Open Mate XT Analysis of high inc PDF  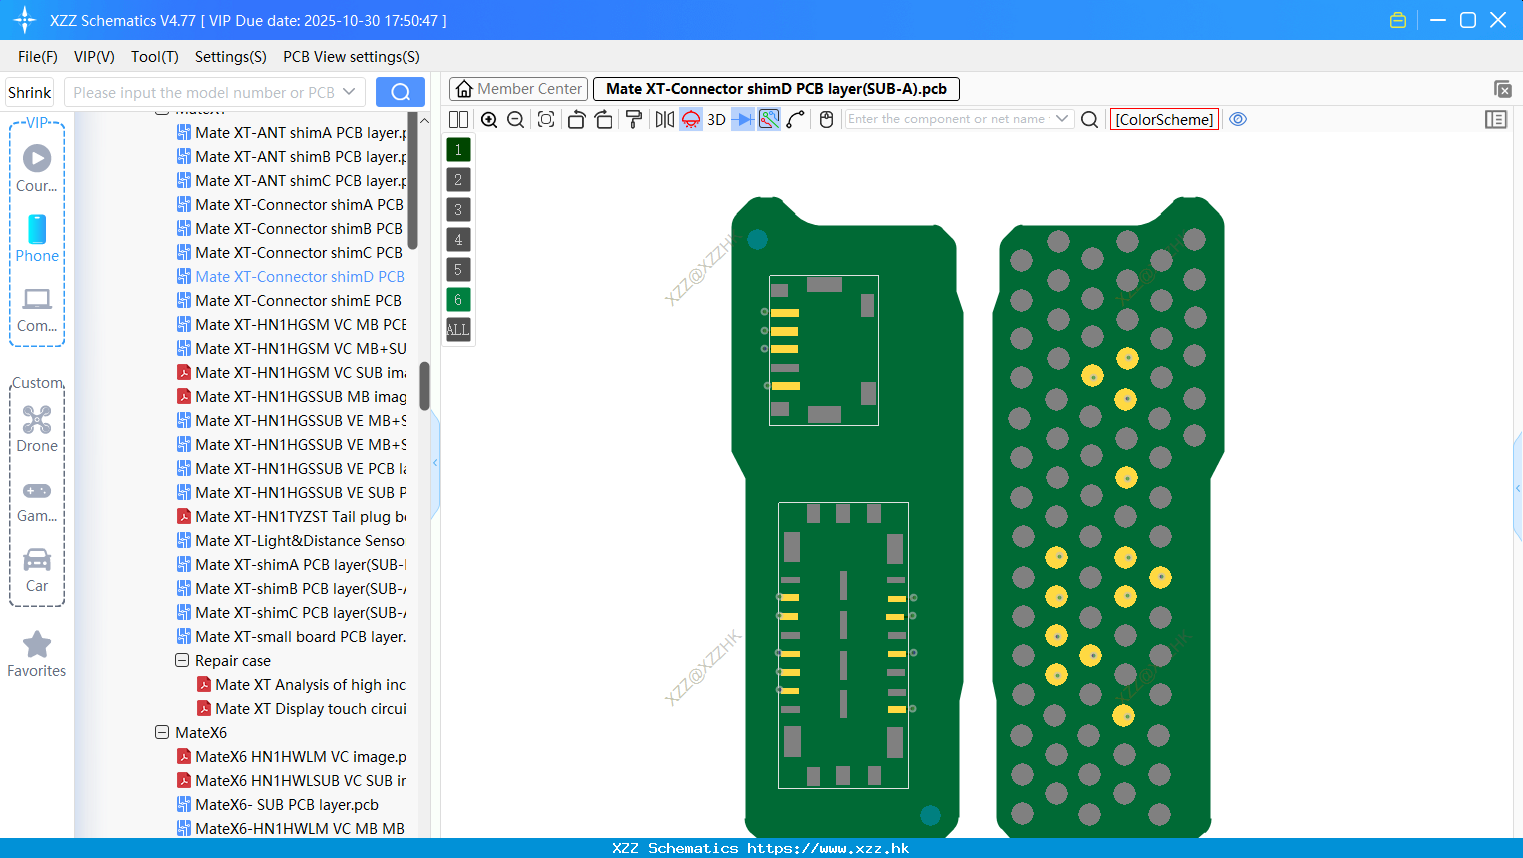coord(301,685)
